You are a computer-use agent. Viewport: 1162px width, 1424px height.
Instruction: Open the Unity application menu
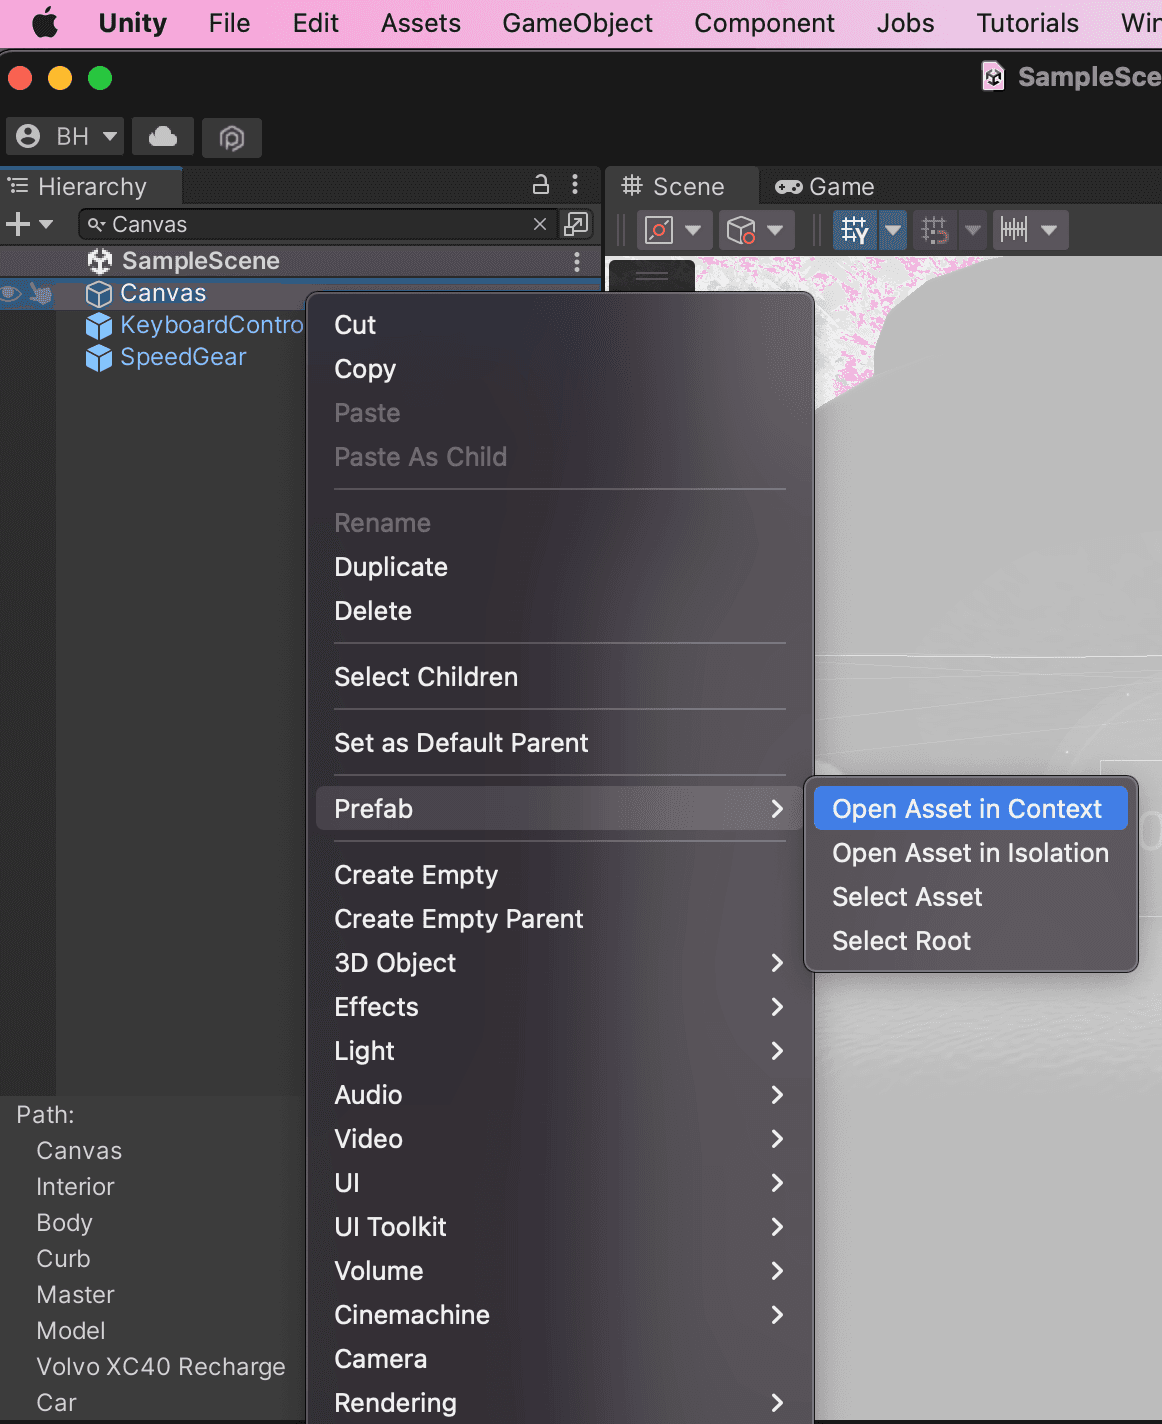tap(133, 23)
